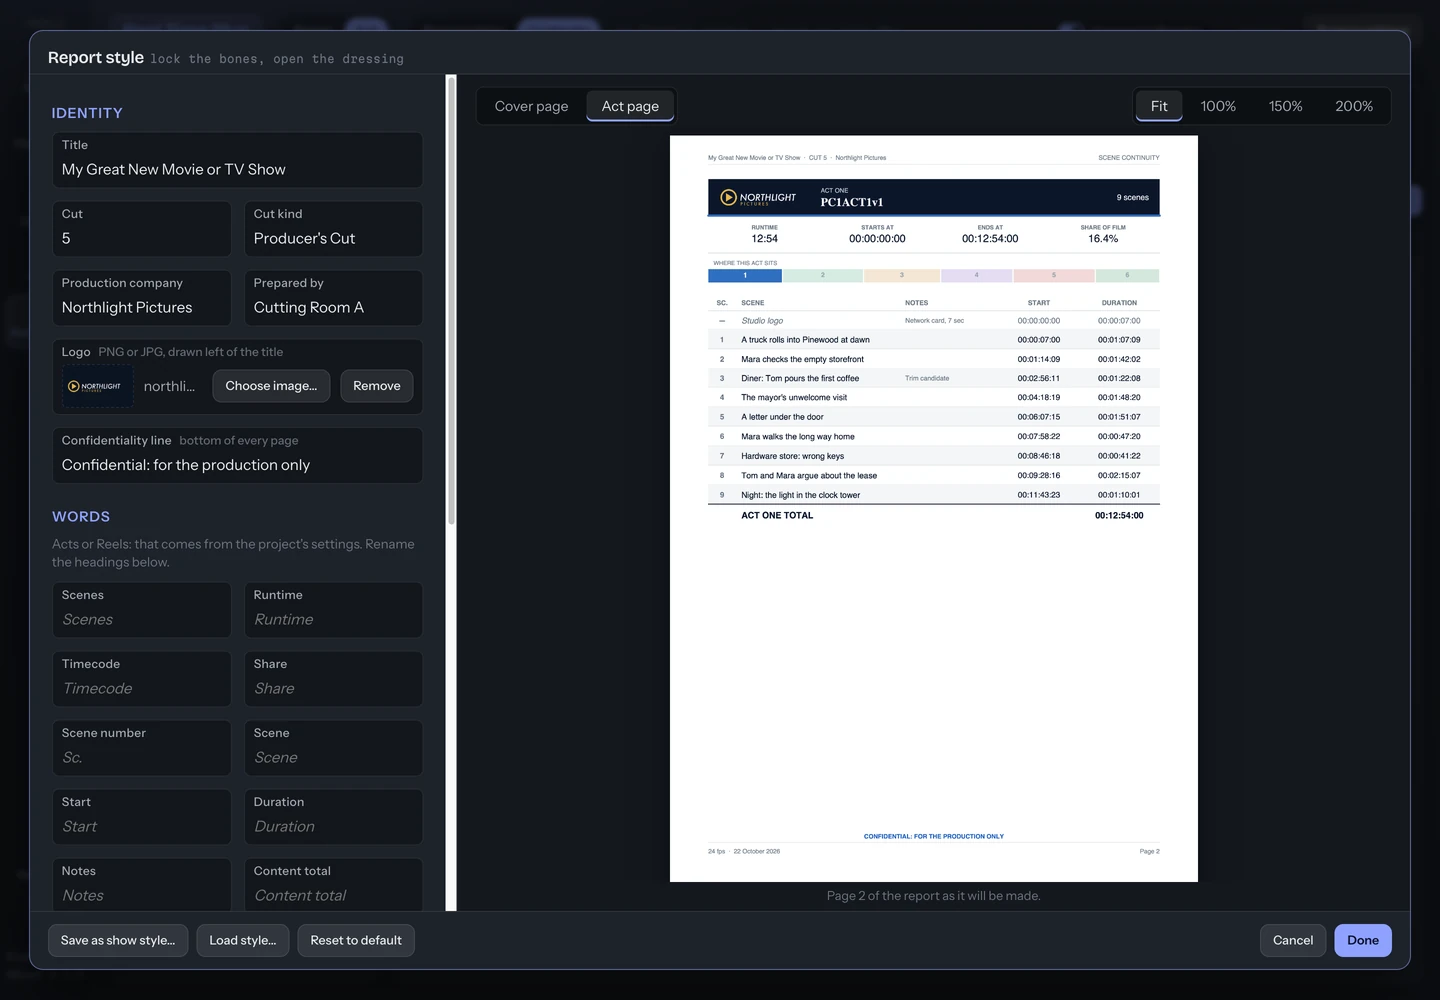1440x1000 pixels.
Task: Click the Runtime heading rename field
Action: tap(334, 610)
